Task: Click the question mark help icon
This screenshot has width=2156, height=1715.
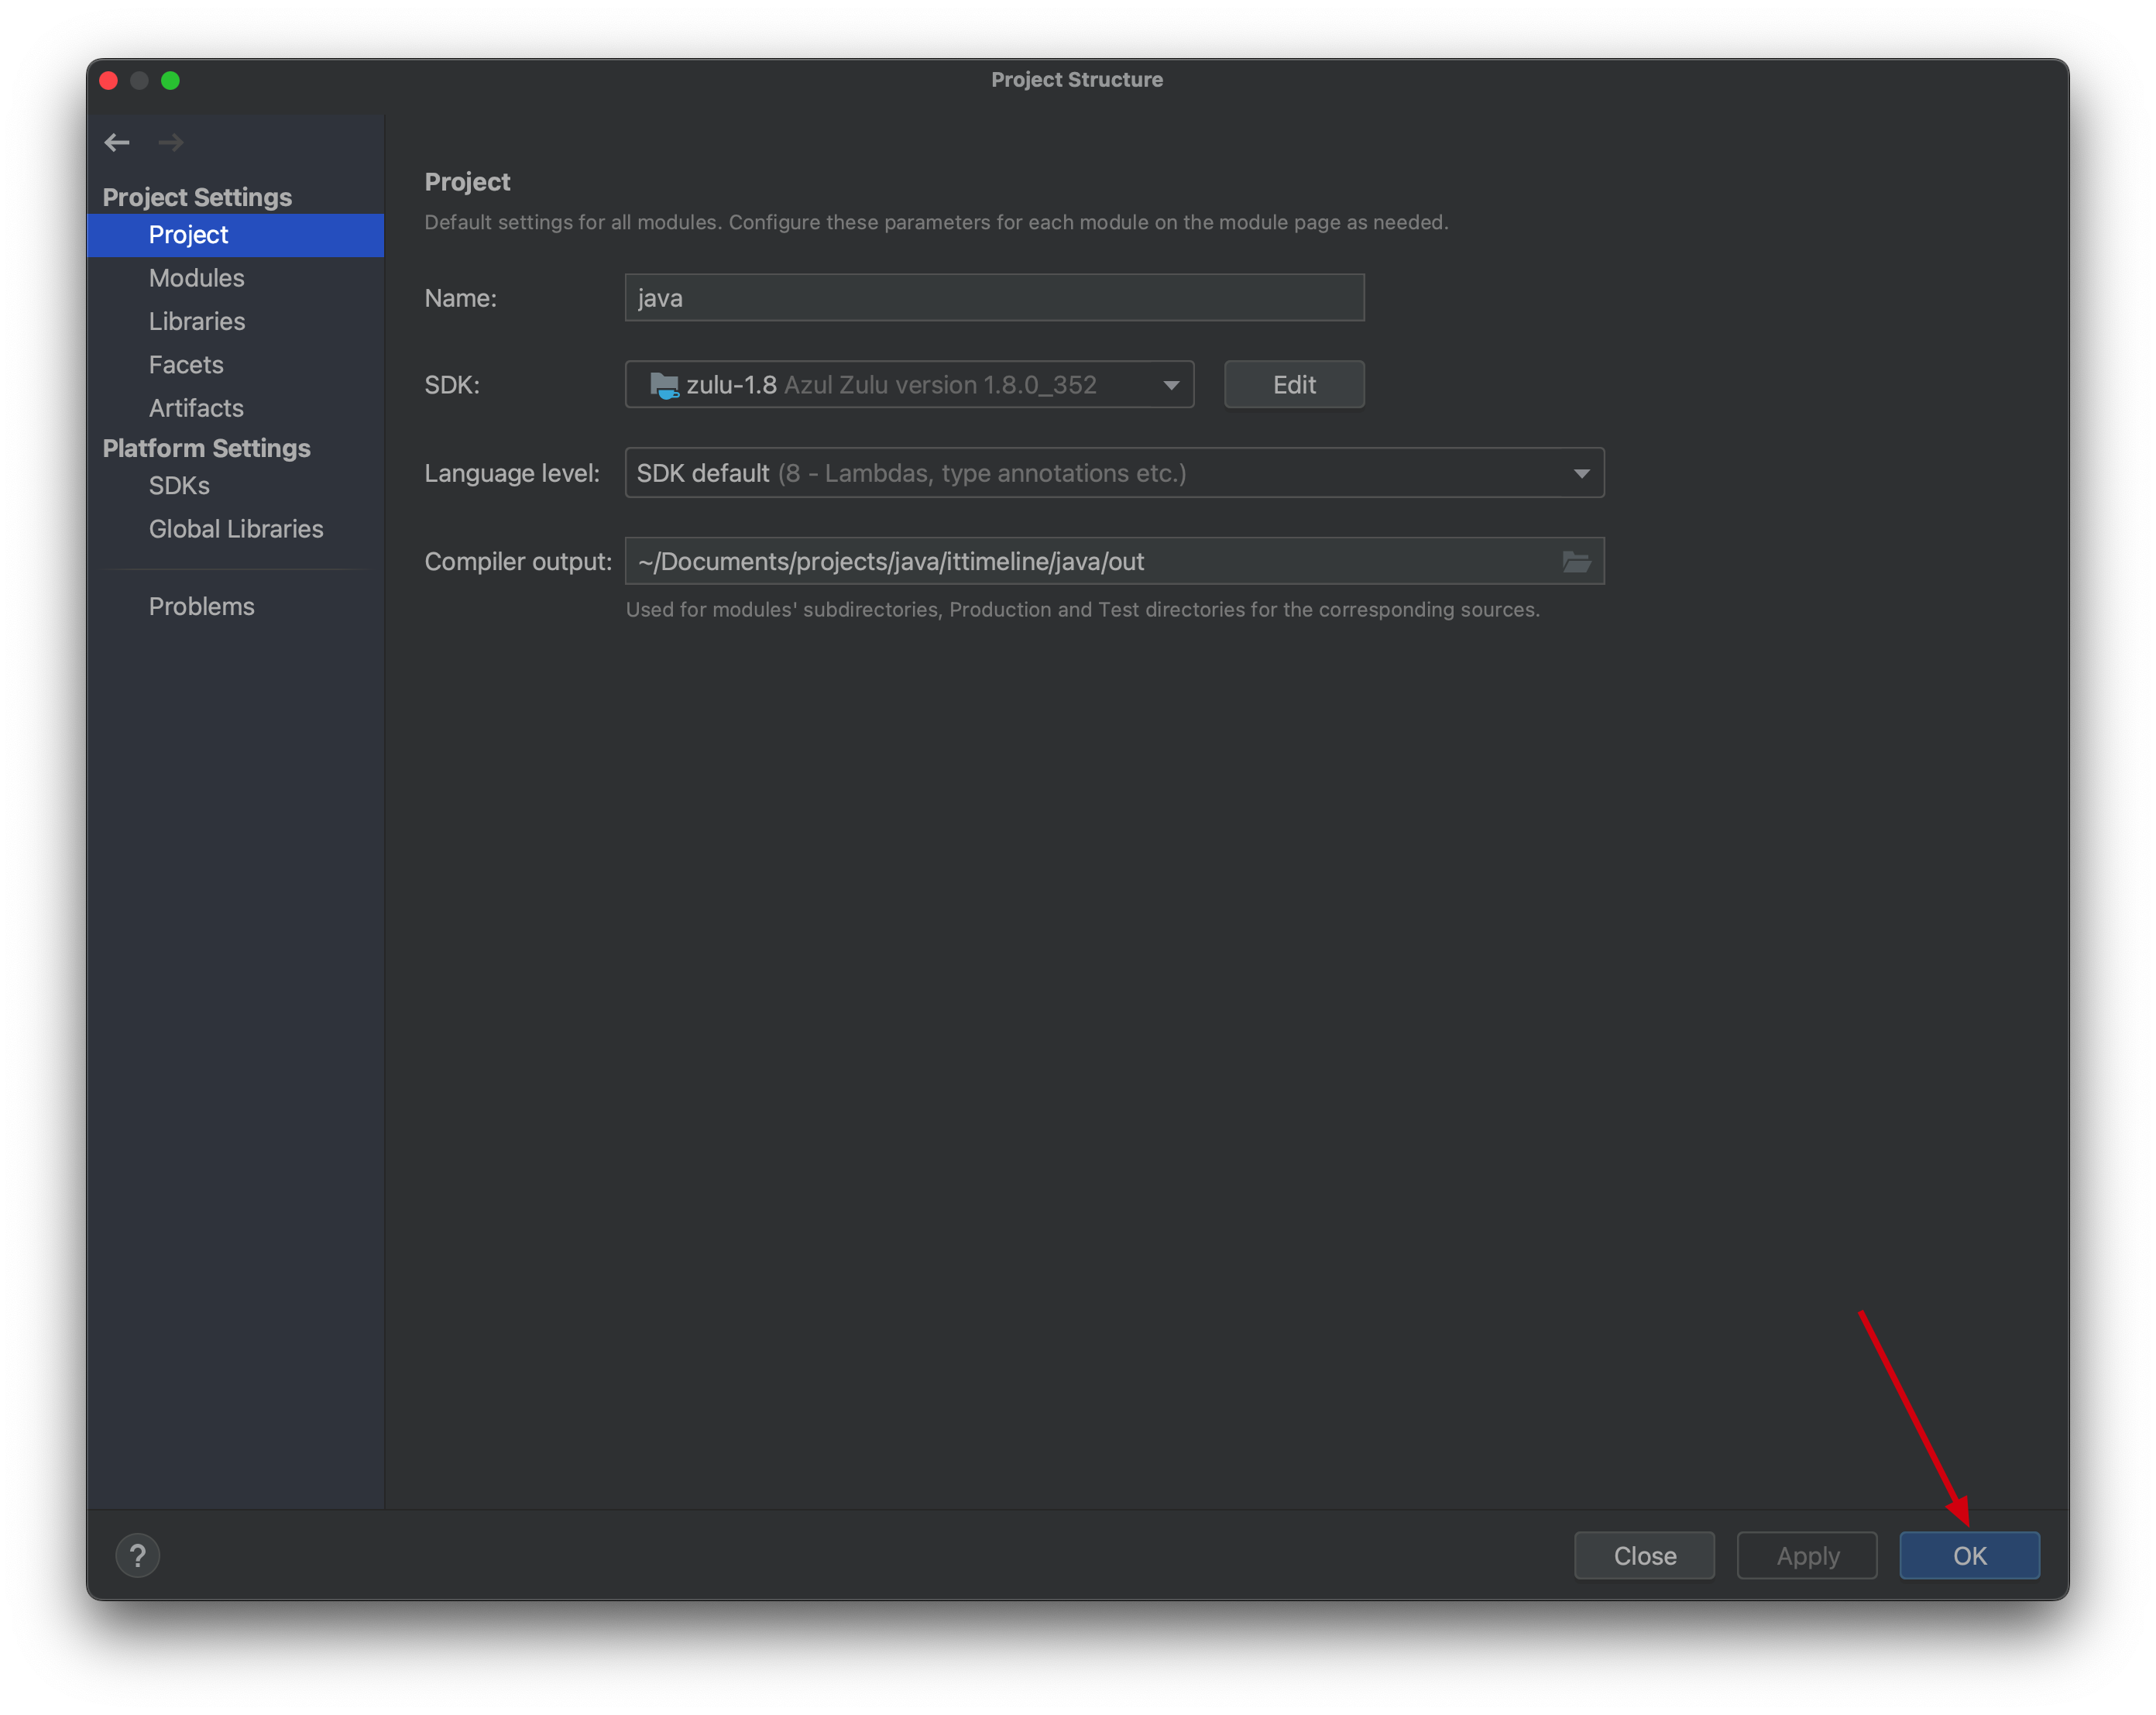Action: tap(139, 1555)
